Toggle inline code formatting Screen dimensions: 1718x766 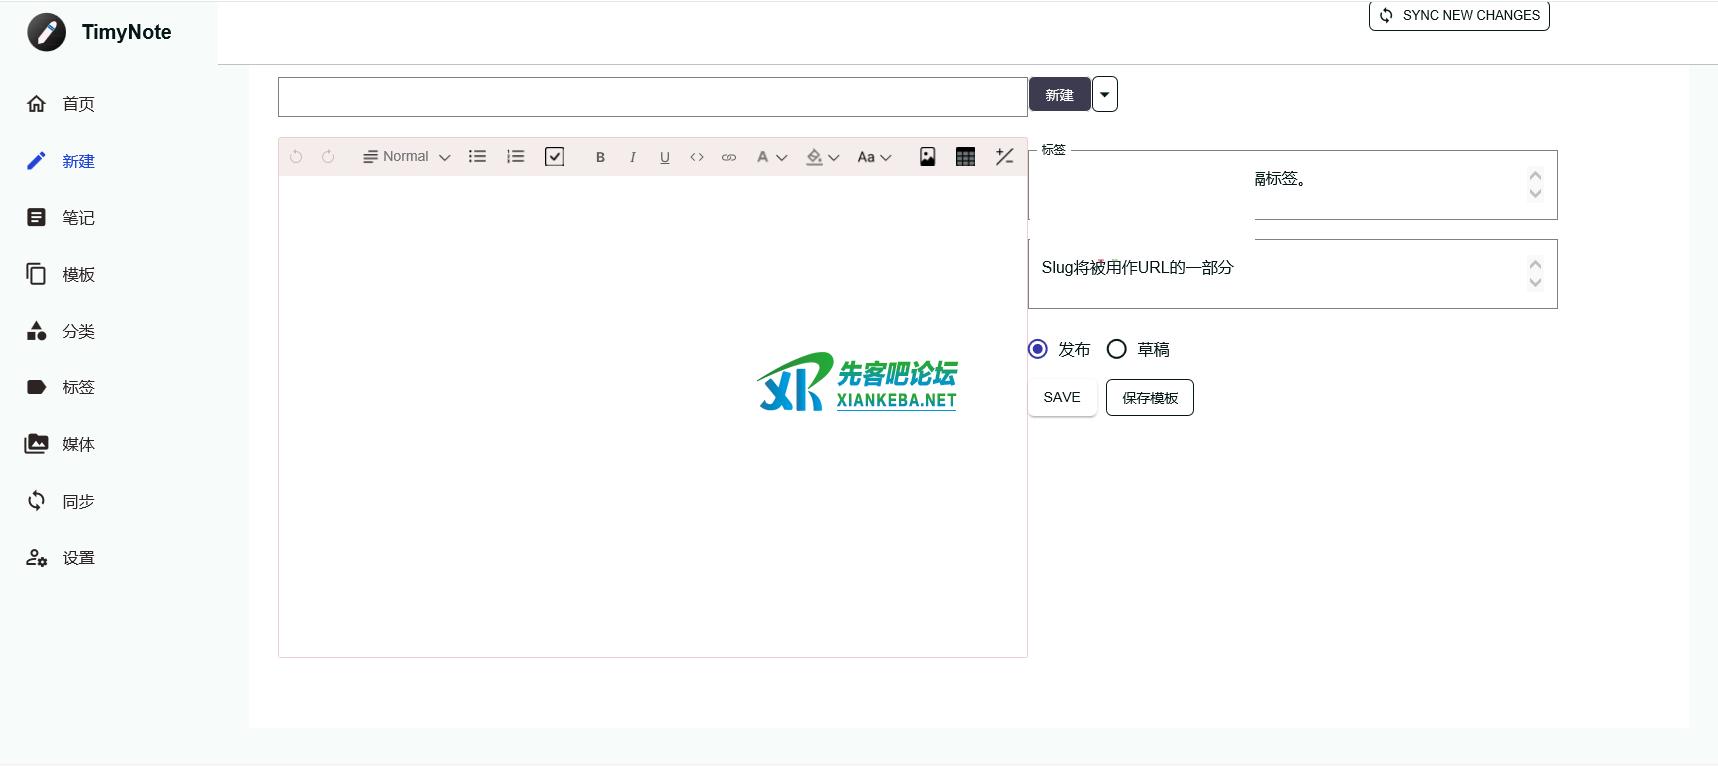tap(696, 157)
